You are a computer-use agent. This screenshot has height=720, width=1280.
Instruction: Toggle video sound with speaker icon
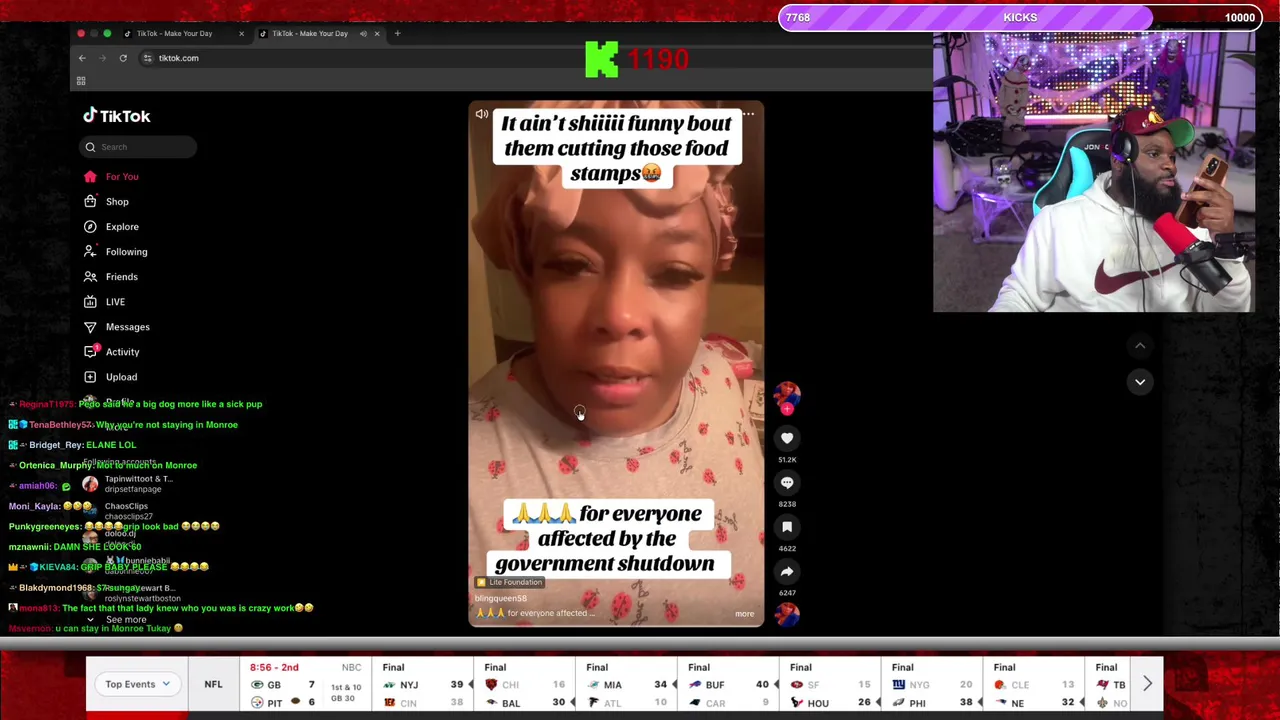(x=482, y=114)
